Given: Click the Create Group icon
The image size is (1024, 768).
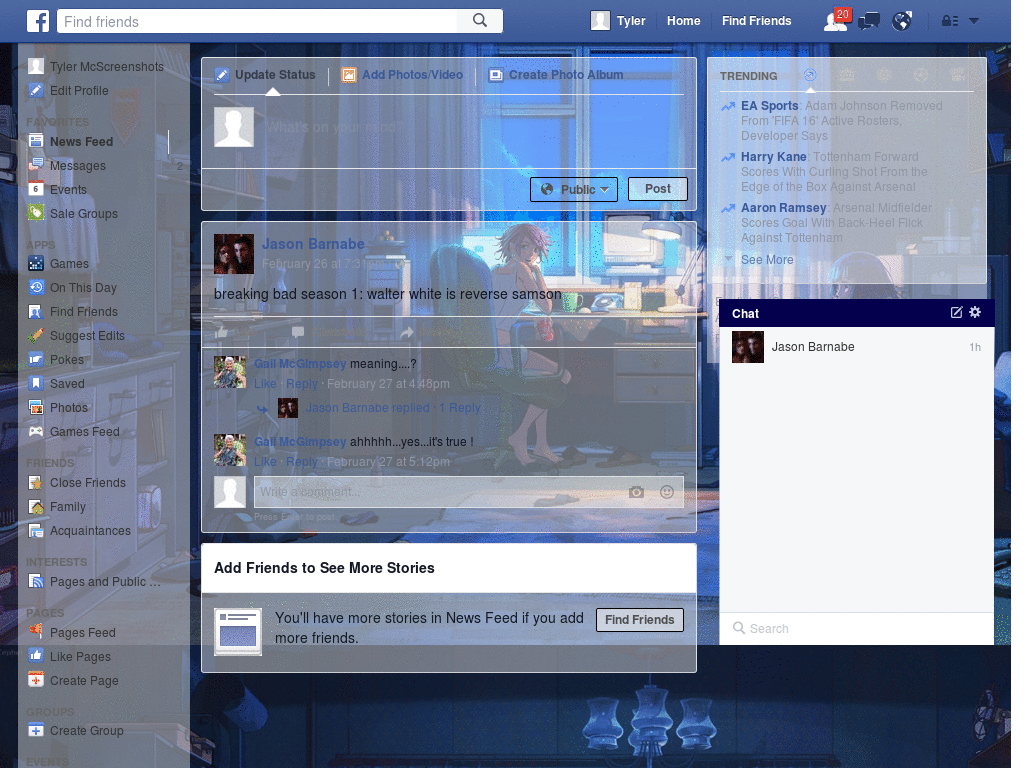Looking at the screenshot, I should click(x=36, y=731).
